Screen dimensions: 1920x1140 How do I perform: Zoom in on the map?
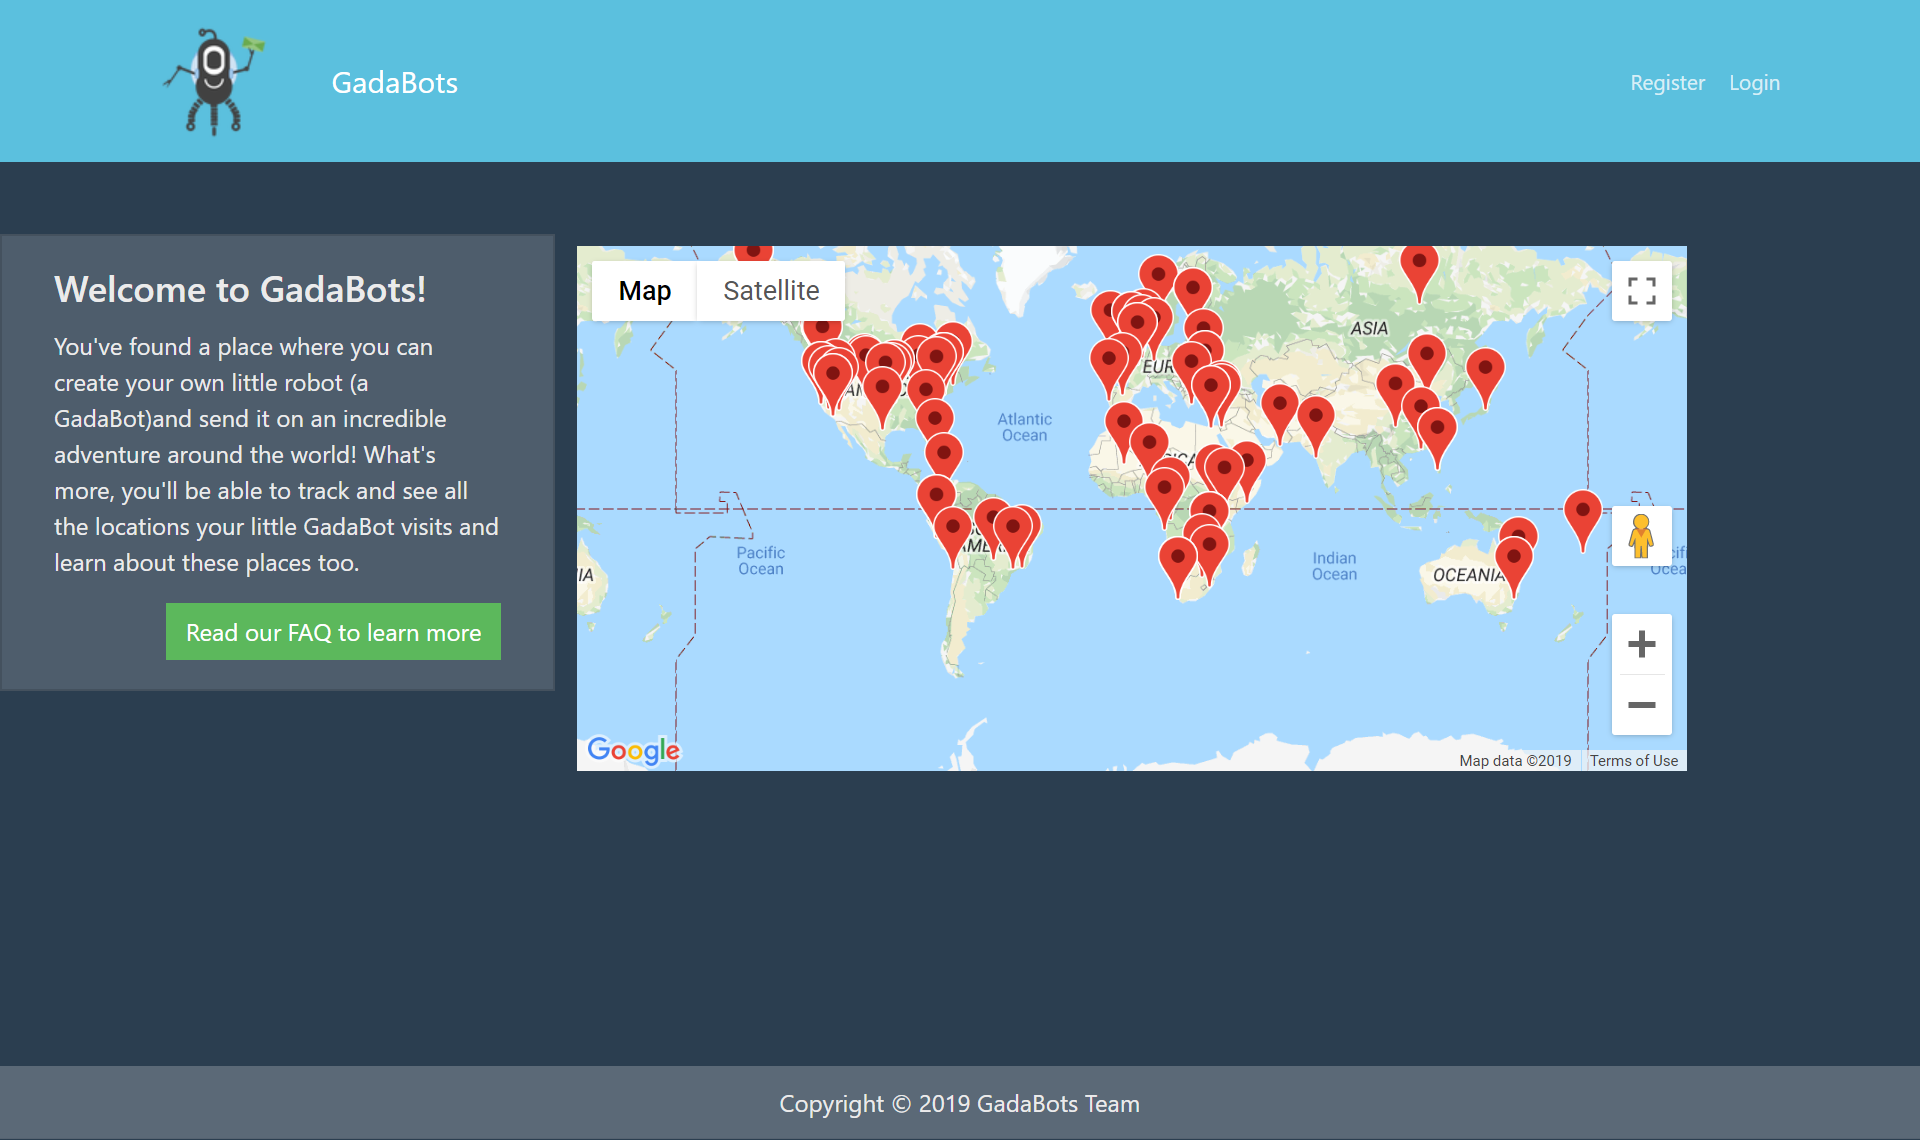[x=1641, y=644]
